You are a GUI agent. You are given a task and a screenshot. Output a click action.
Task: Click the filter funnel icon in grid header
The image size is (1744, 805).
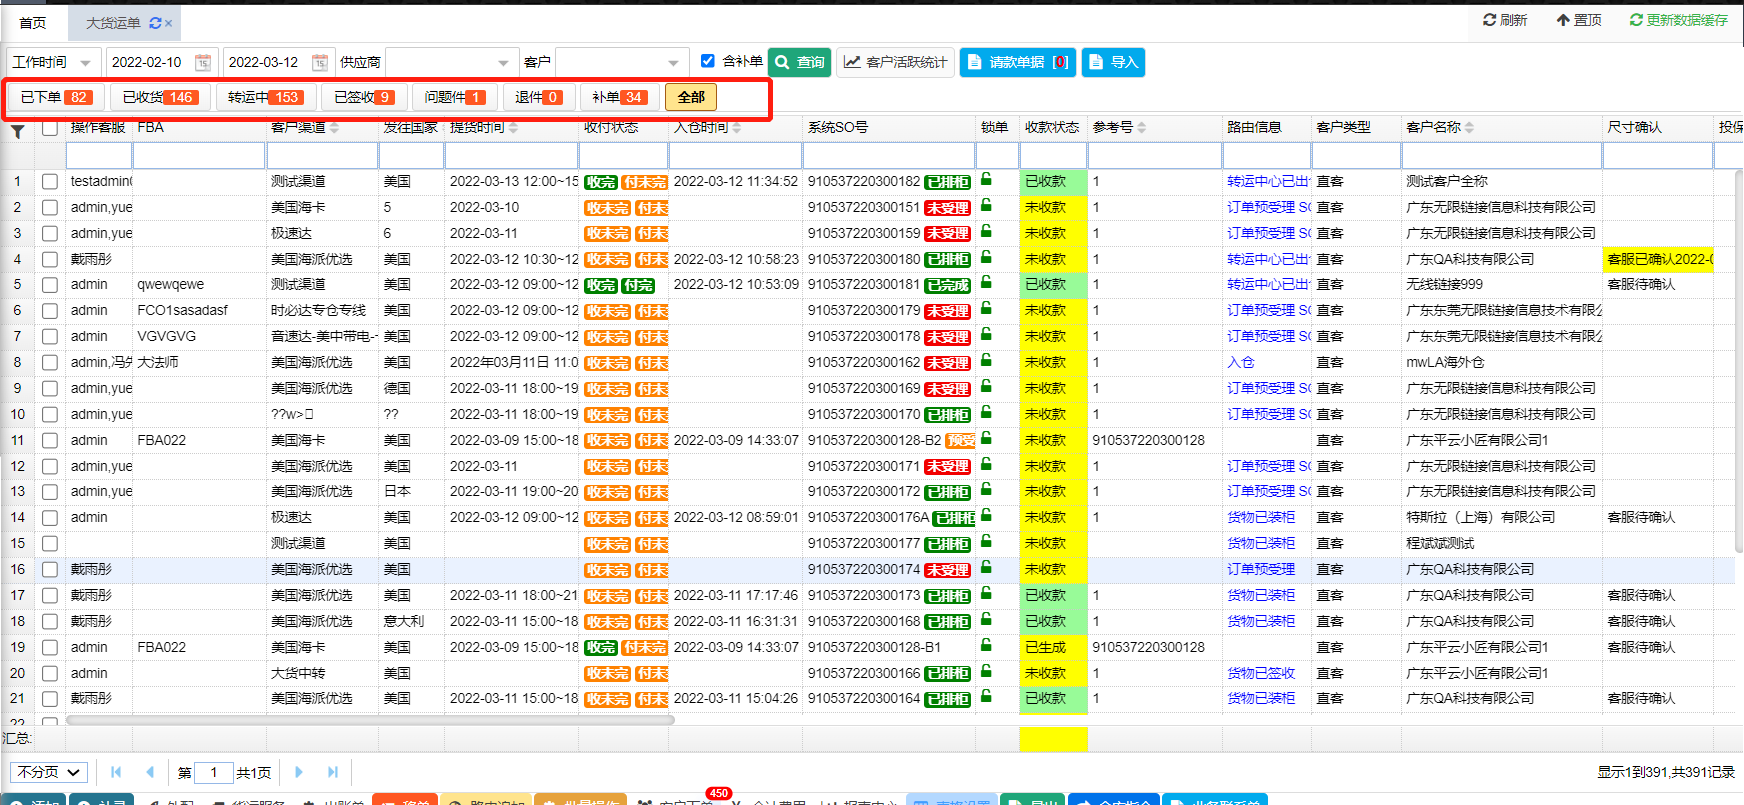(x=17, y=131)
